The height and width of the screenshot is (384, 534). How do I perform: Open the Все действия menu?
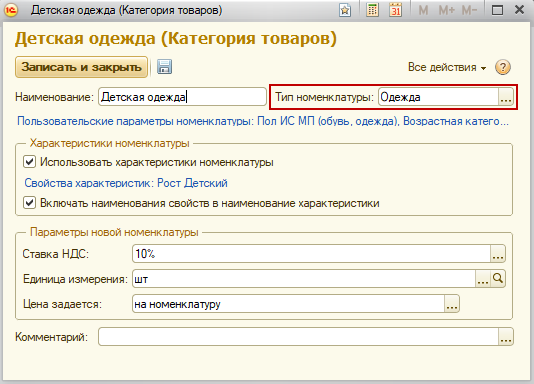tap(447, 67)
